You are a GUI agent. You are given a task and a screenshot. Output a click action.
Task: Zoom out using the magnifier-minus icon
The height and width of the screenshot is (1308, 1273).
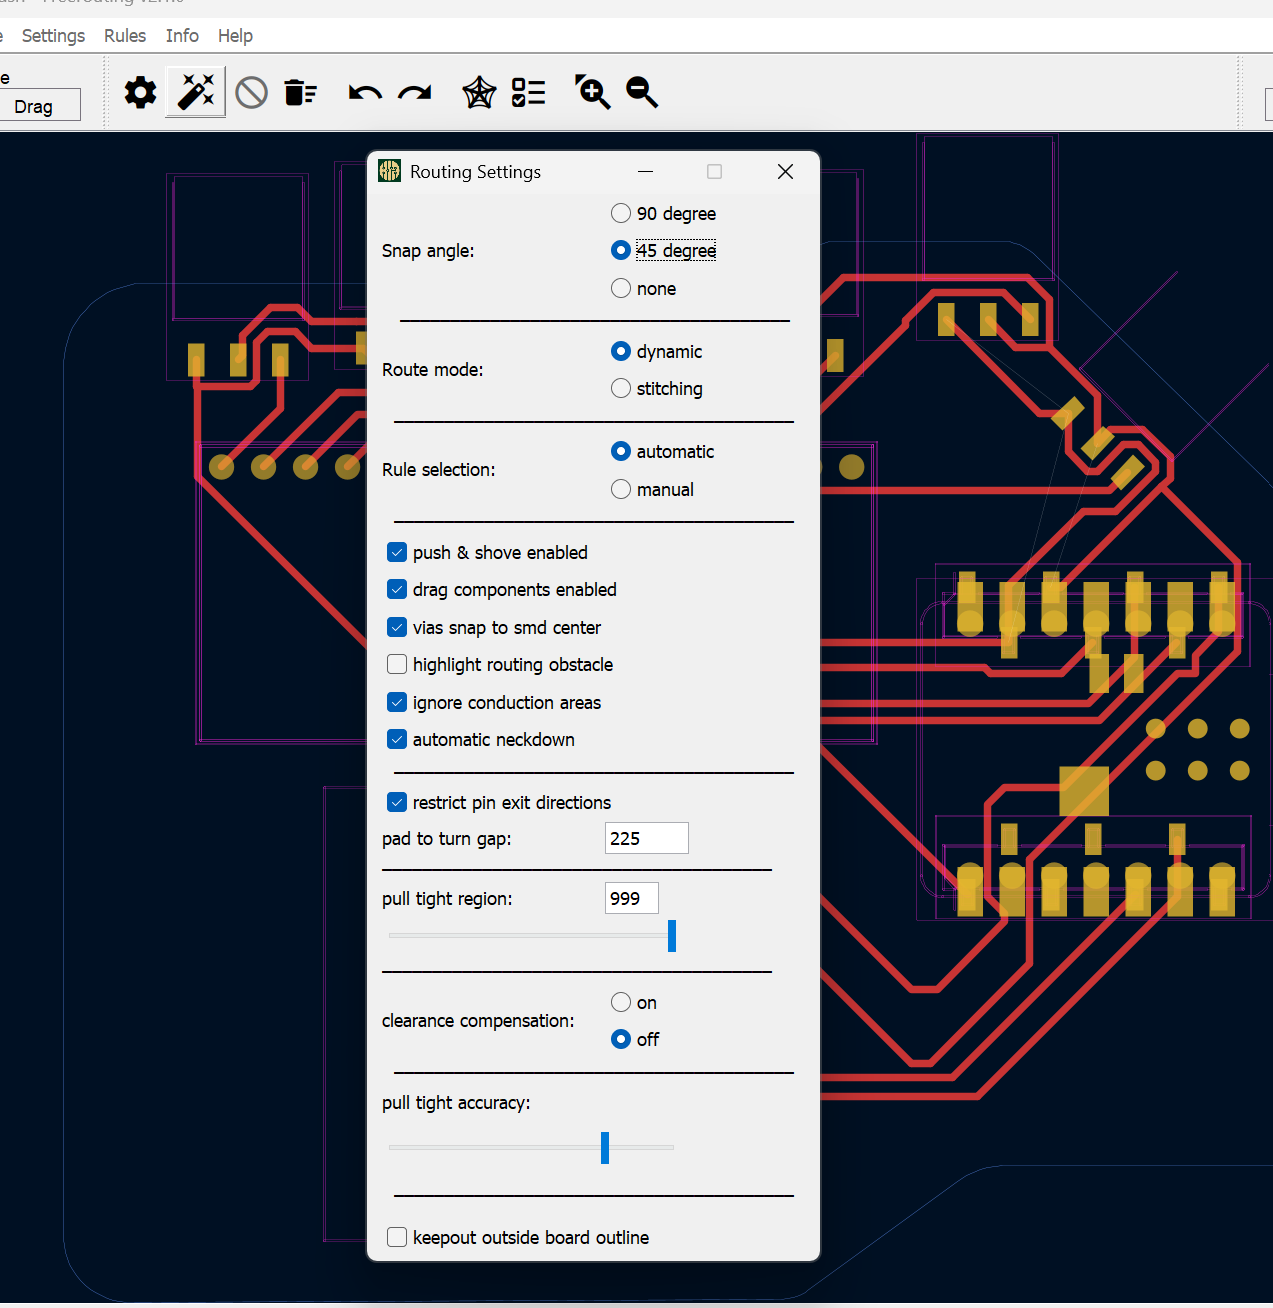click(x=641, y=92)
